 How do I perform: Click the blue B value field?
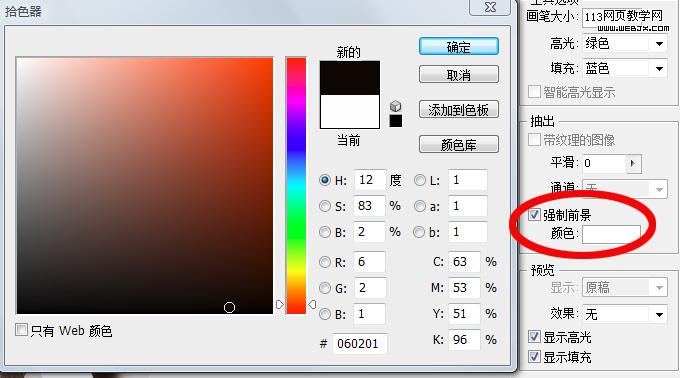click(369, 314)
